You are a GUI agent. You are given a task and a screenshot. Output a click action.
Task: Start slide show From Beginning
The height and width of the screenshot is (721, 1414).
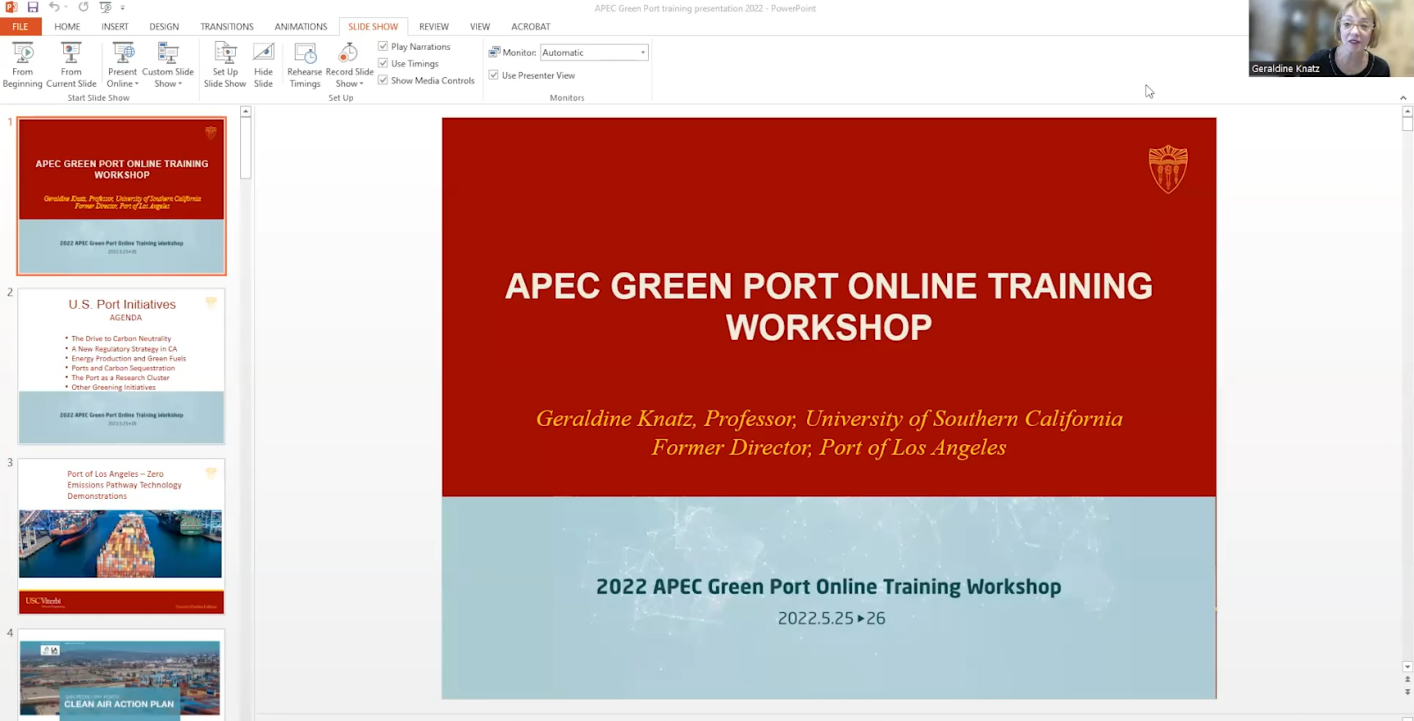coord(22,65)
